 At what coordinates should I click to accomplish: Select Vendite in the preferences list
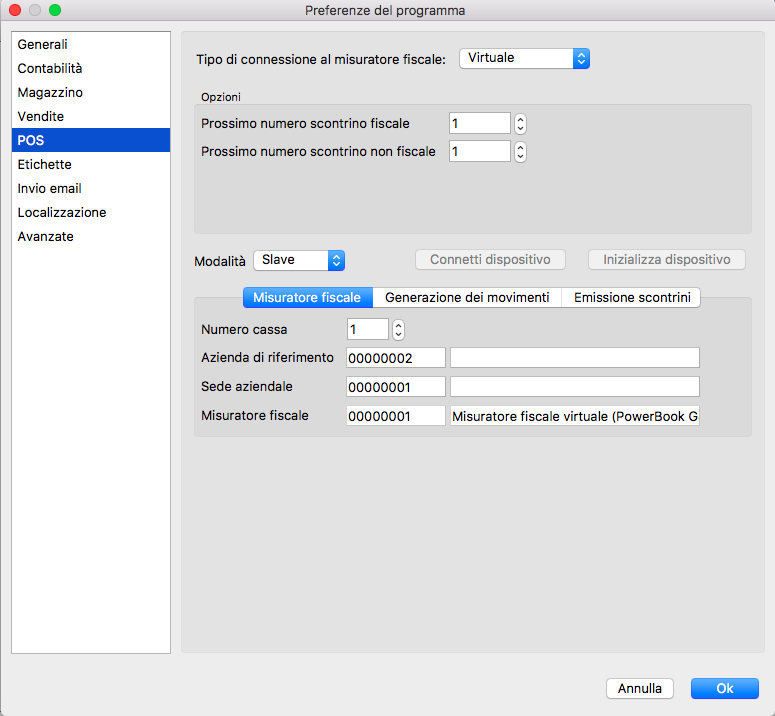click(x=41, y=117)
